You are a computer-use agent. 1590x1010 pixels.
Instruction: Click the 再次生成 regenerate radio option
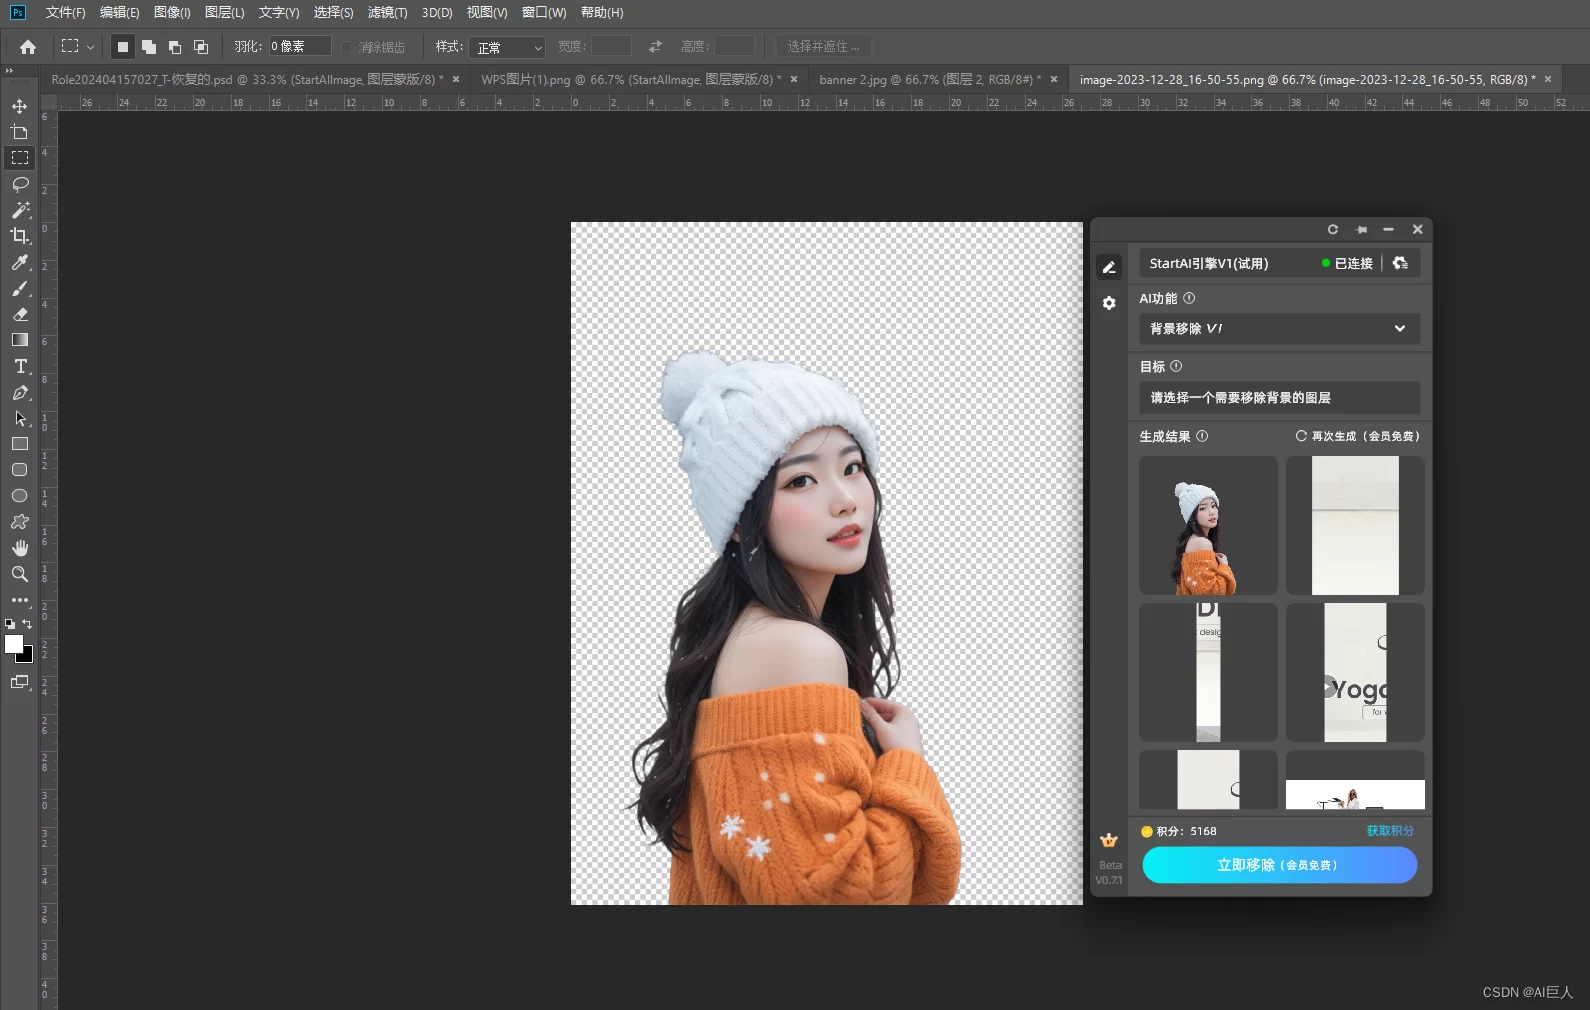tap(1301, 436)
